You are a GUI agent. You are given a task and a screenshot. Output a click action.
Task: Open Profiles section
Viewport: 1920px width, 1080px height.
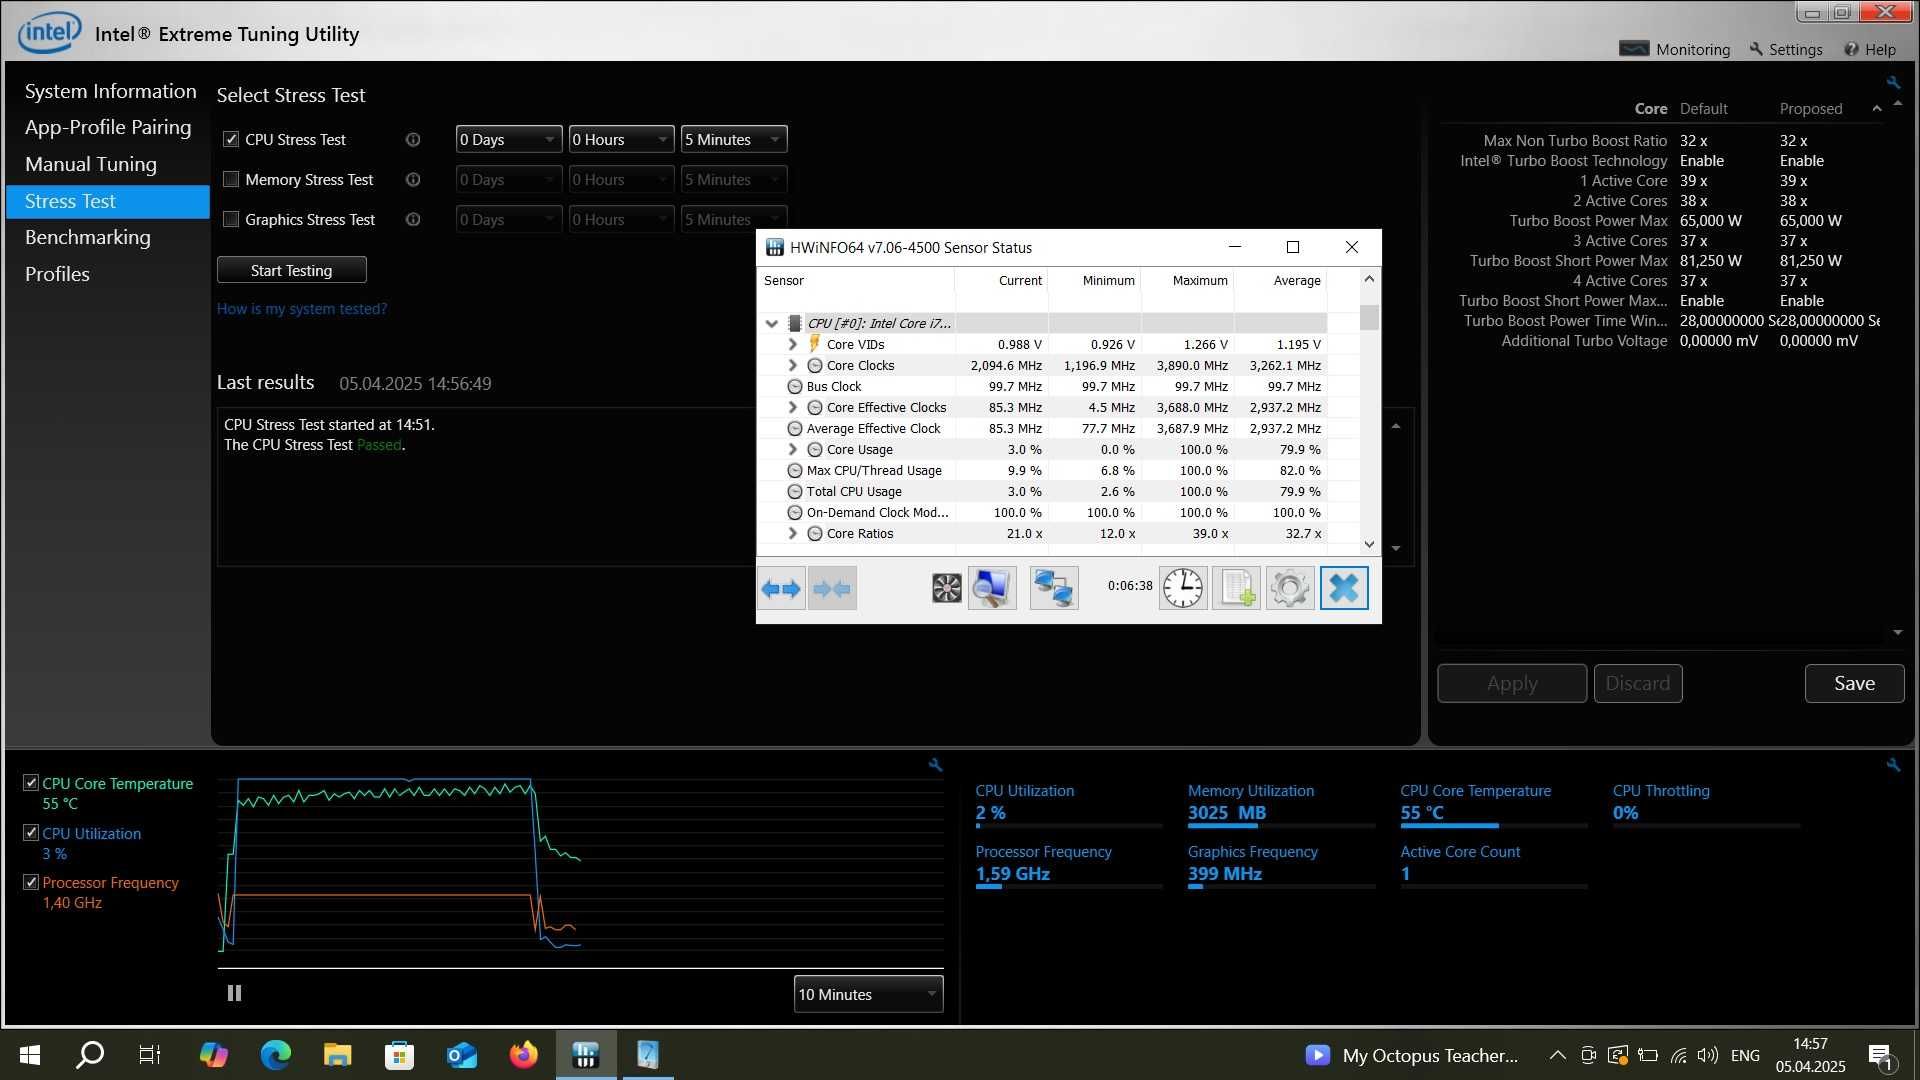[57, 274]
